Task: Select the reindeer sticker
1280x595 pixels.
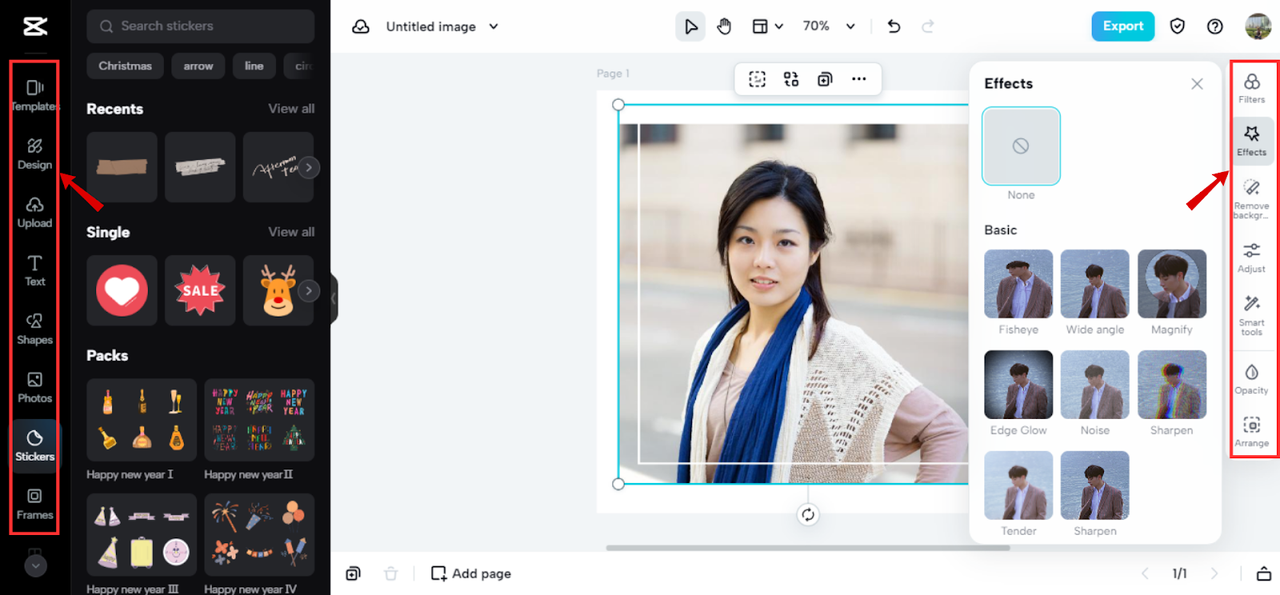Action: [x=278, y=290]
